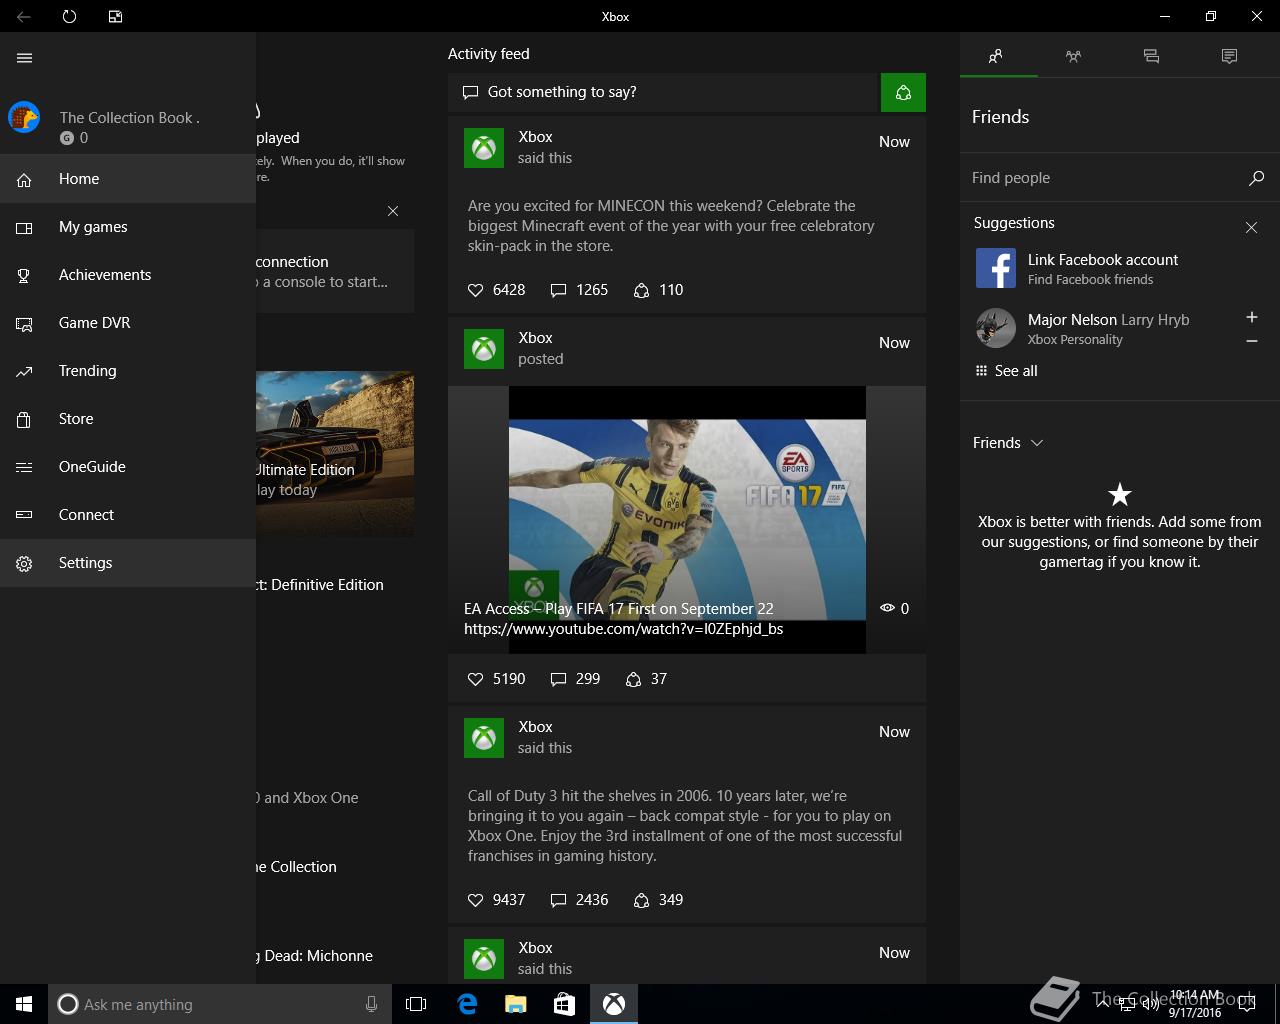Screen dimensions: 1280x1024
Task: Open the Windows Start menu
Action: point(24,1004)
